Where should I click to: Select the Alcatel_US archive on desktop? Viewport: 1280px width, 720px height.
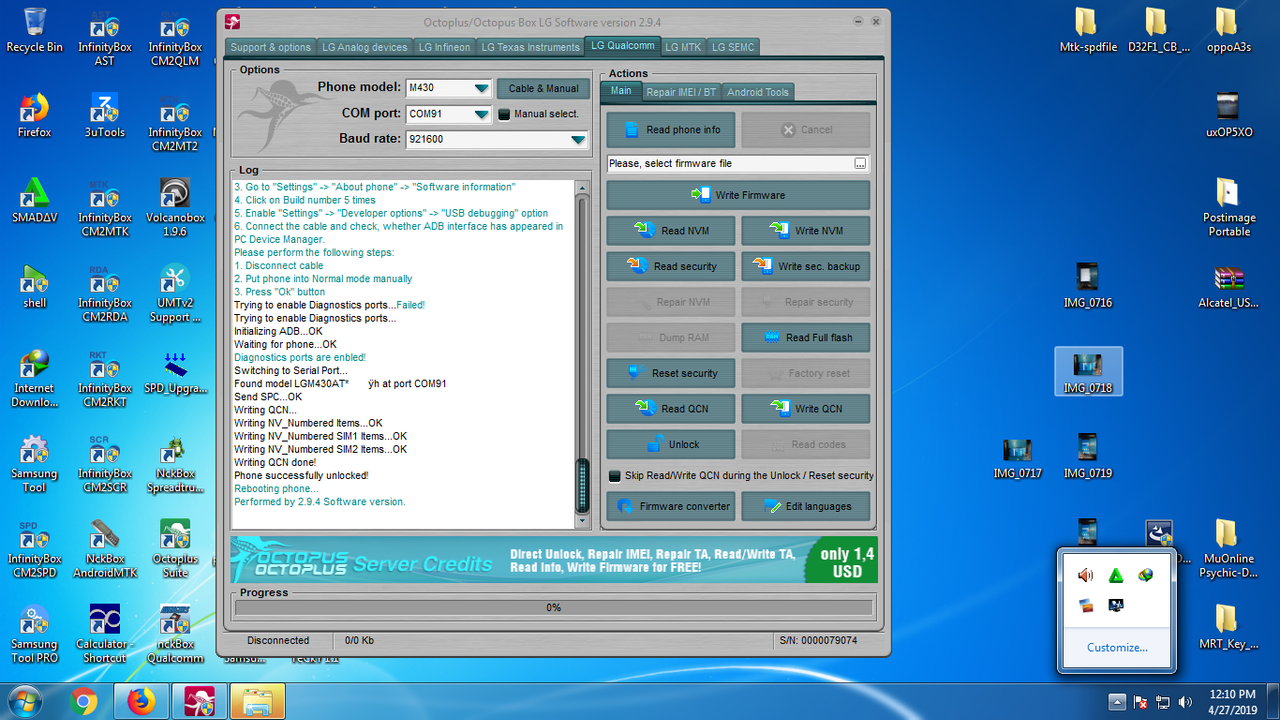pyautogui.click(x=1227, y=286)
